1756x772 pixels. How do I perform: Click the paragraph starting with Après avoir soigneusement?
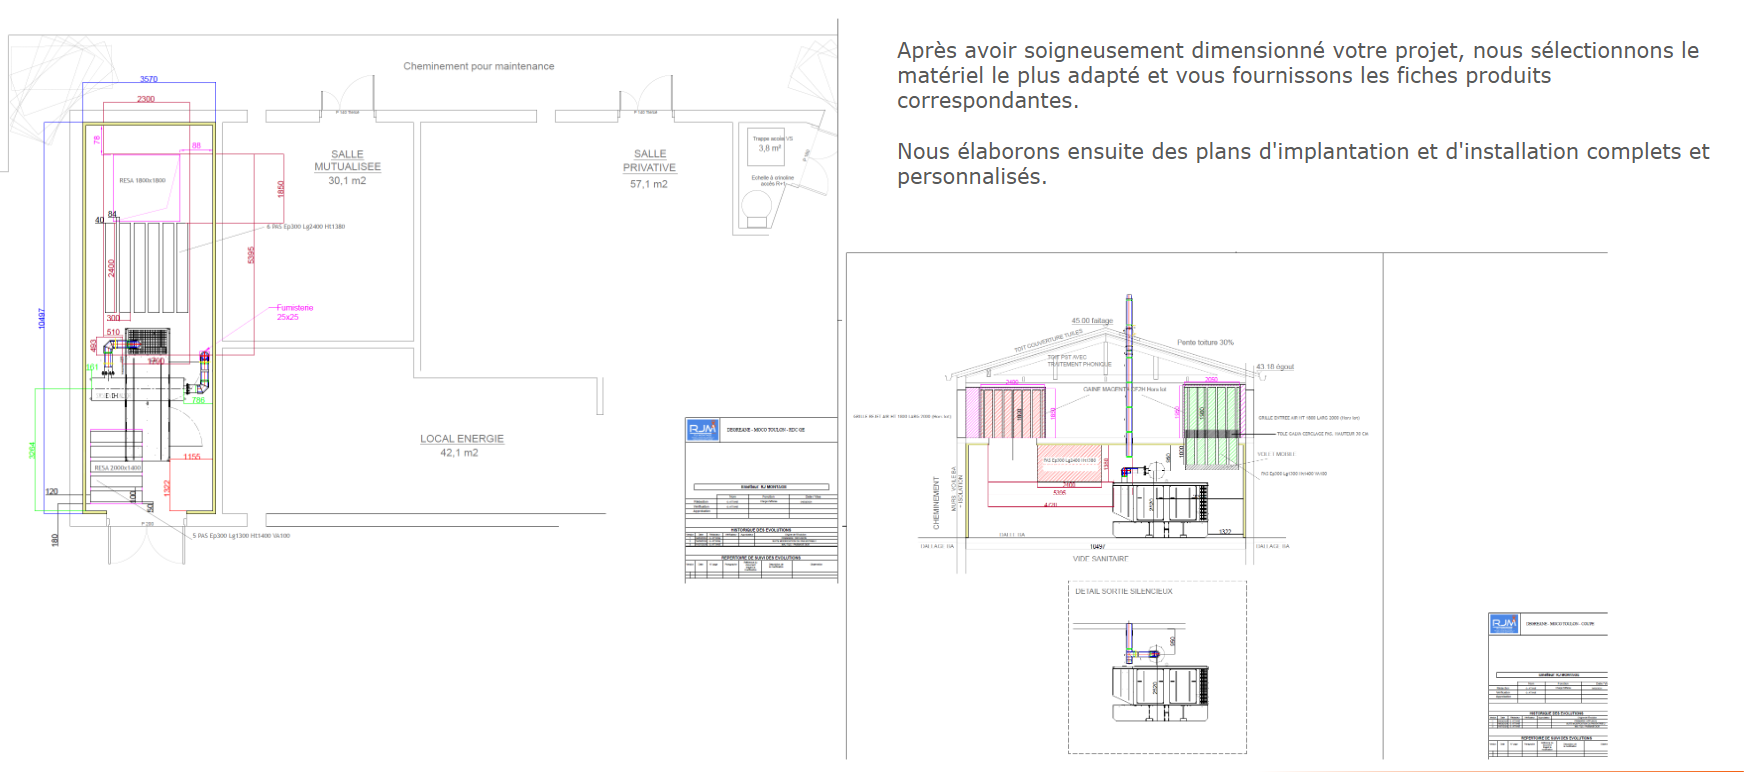1297,75
